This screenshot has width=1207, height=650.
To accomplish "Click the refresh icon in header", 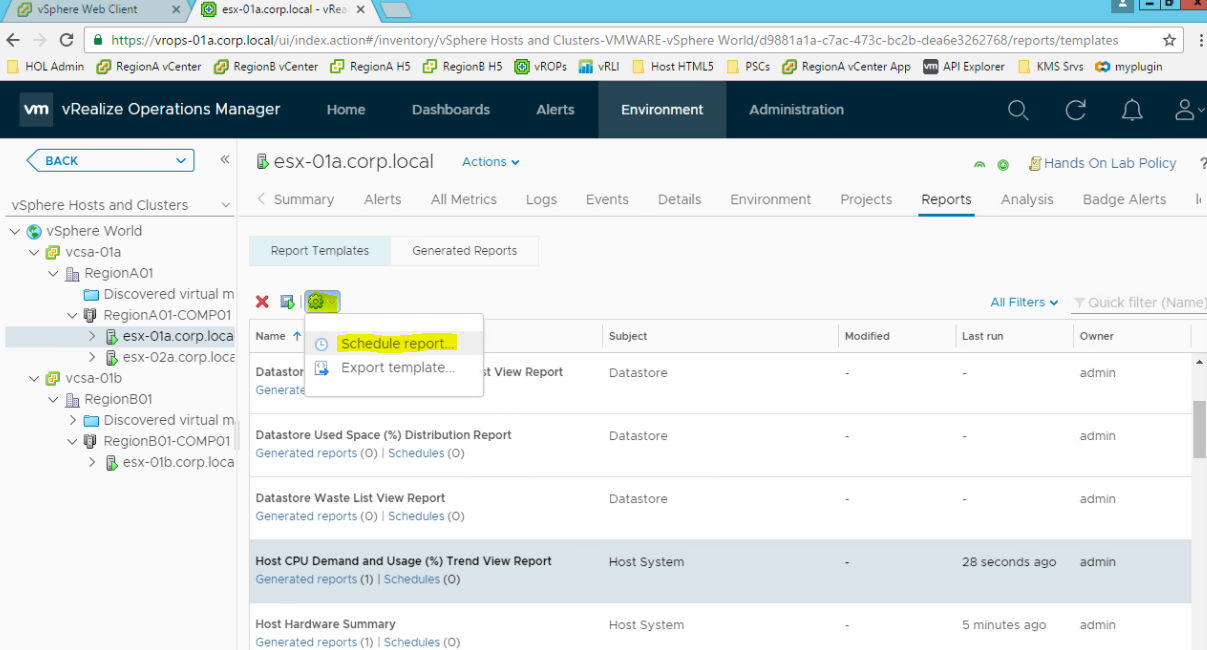I will [x=1075, y=110].
